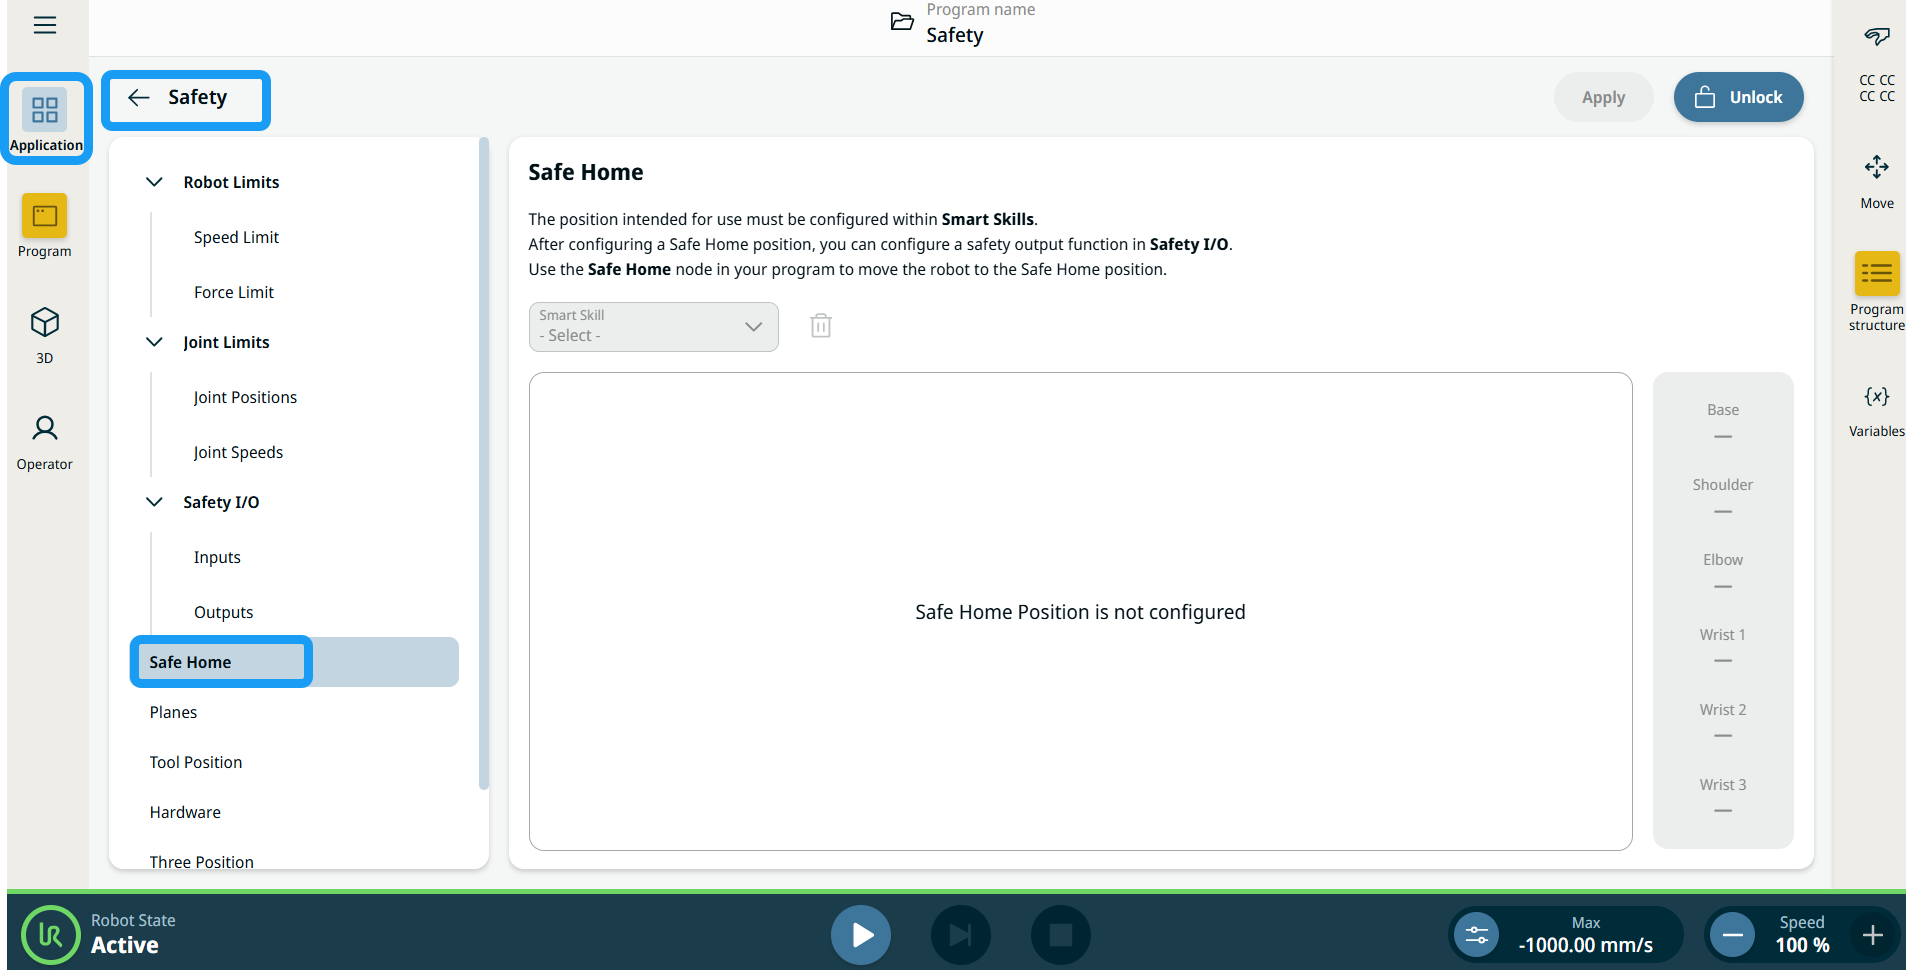The image size is (1906, 970).
Task: Click the Apply button
Action: 1603,97
